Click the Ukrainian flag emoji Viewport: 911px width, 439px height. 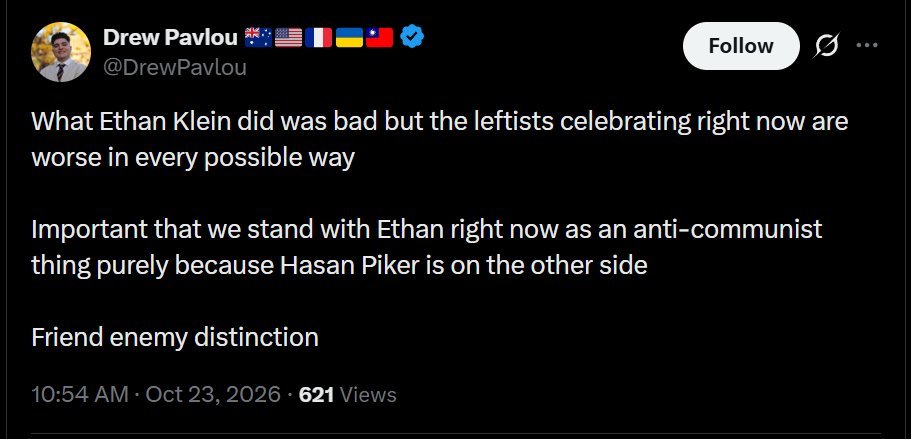(349, 38)
